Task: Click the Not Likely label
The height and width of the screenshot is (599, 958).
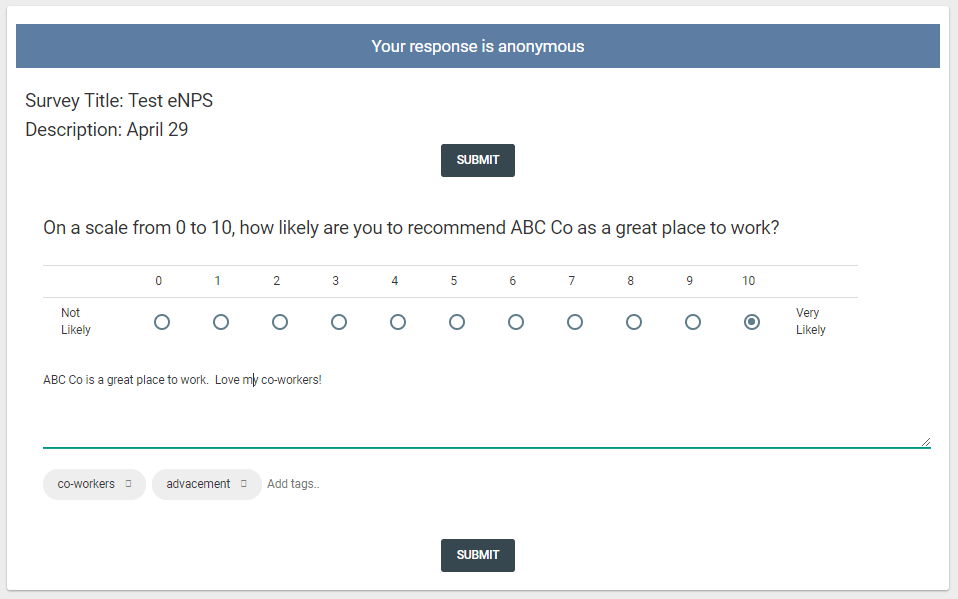Action: pos(76,321)
